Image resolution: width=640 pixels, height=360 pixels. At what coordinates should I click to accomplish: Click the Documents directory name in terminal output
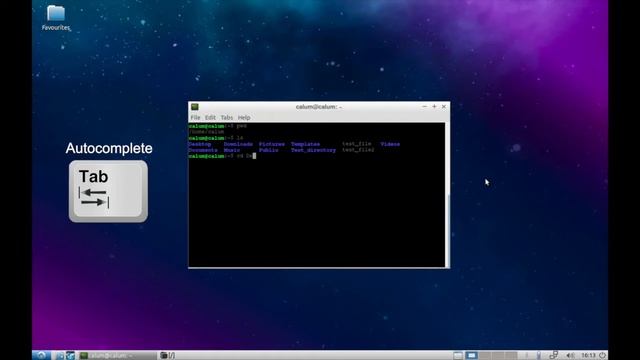203,150
